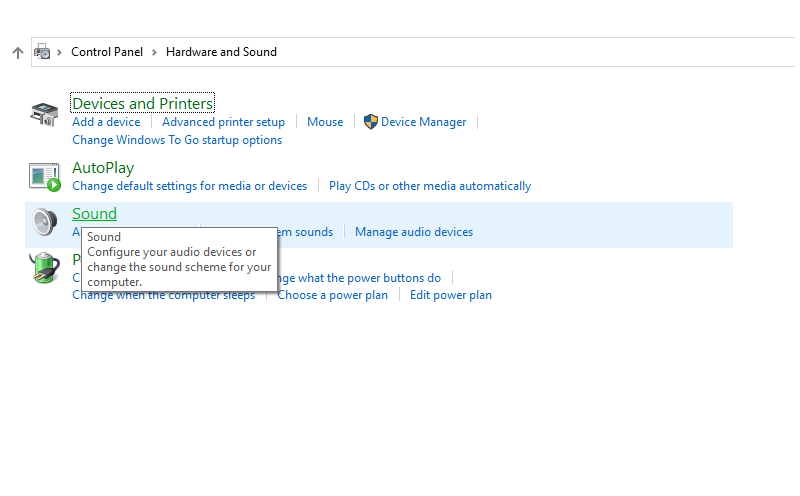This screenshot has width=800, height=496.
Task: Click the Power Options battery icon
Action: [44, 268]
